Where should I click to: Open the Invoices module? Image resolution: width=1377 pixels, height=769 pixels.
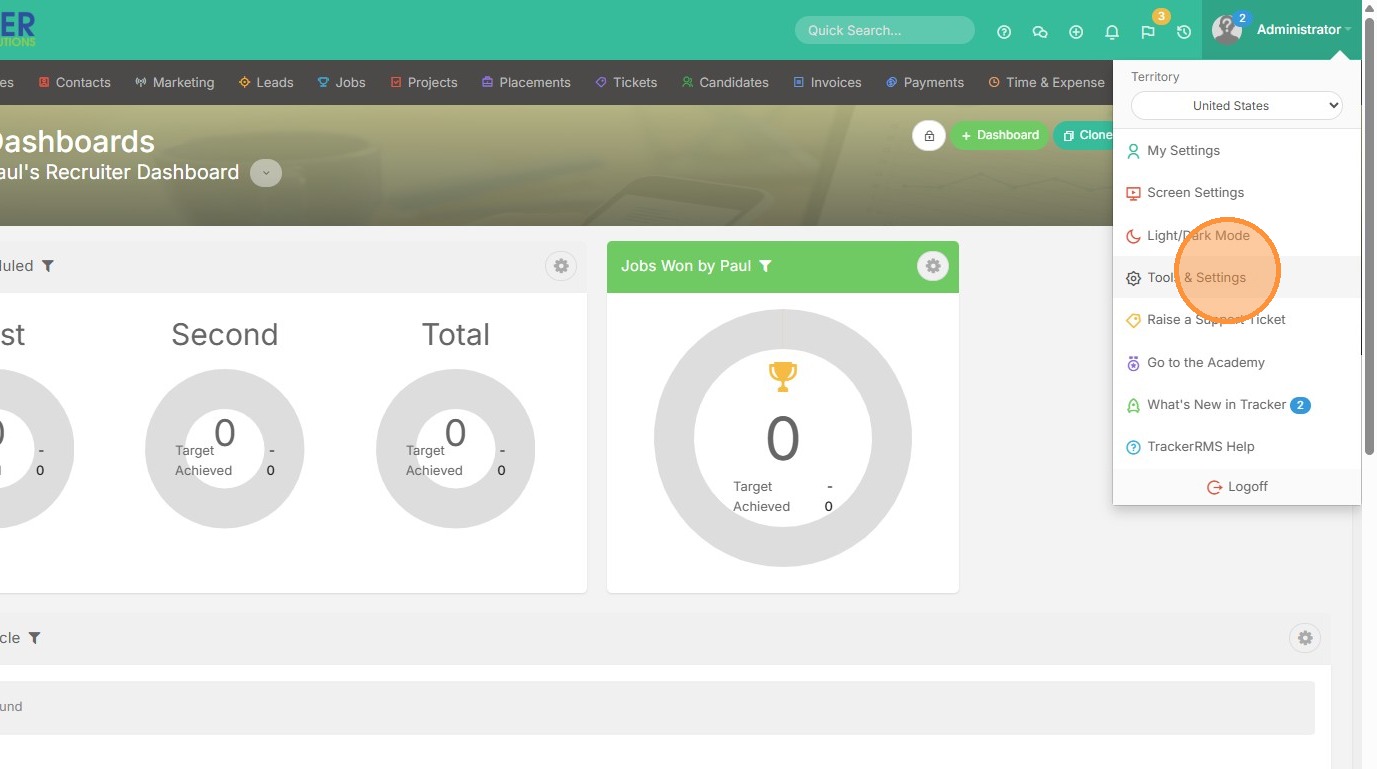(827, 82)
